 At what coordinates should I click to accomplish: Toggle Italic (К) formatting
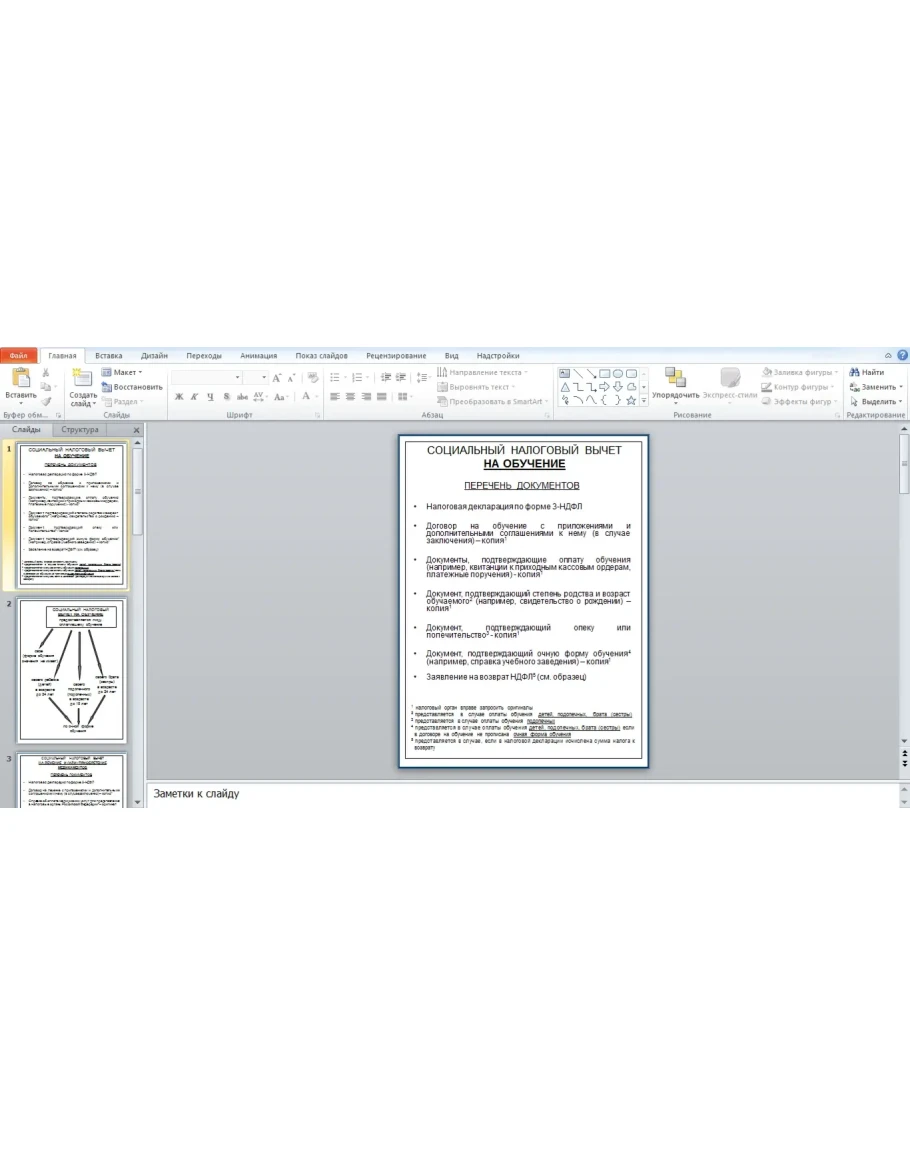pyautogui.click(x=194, y=397)
